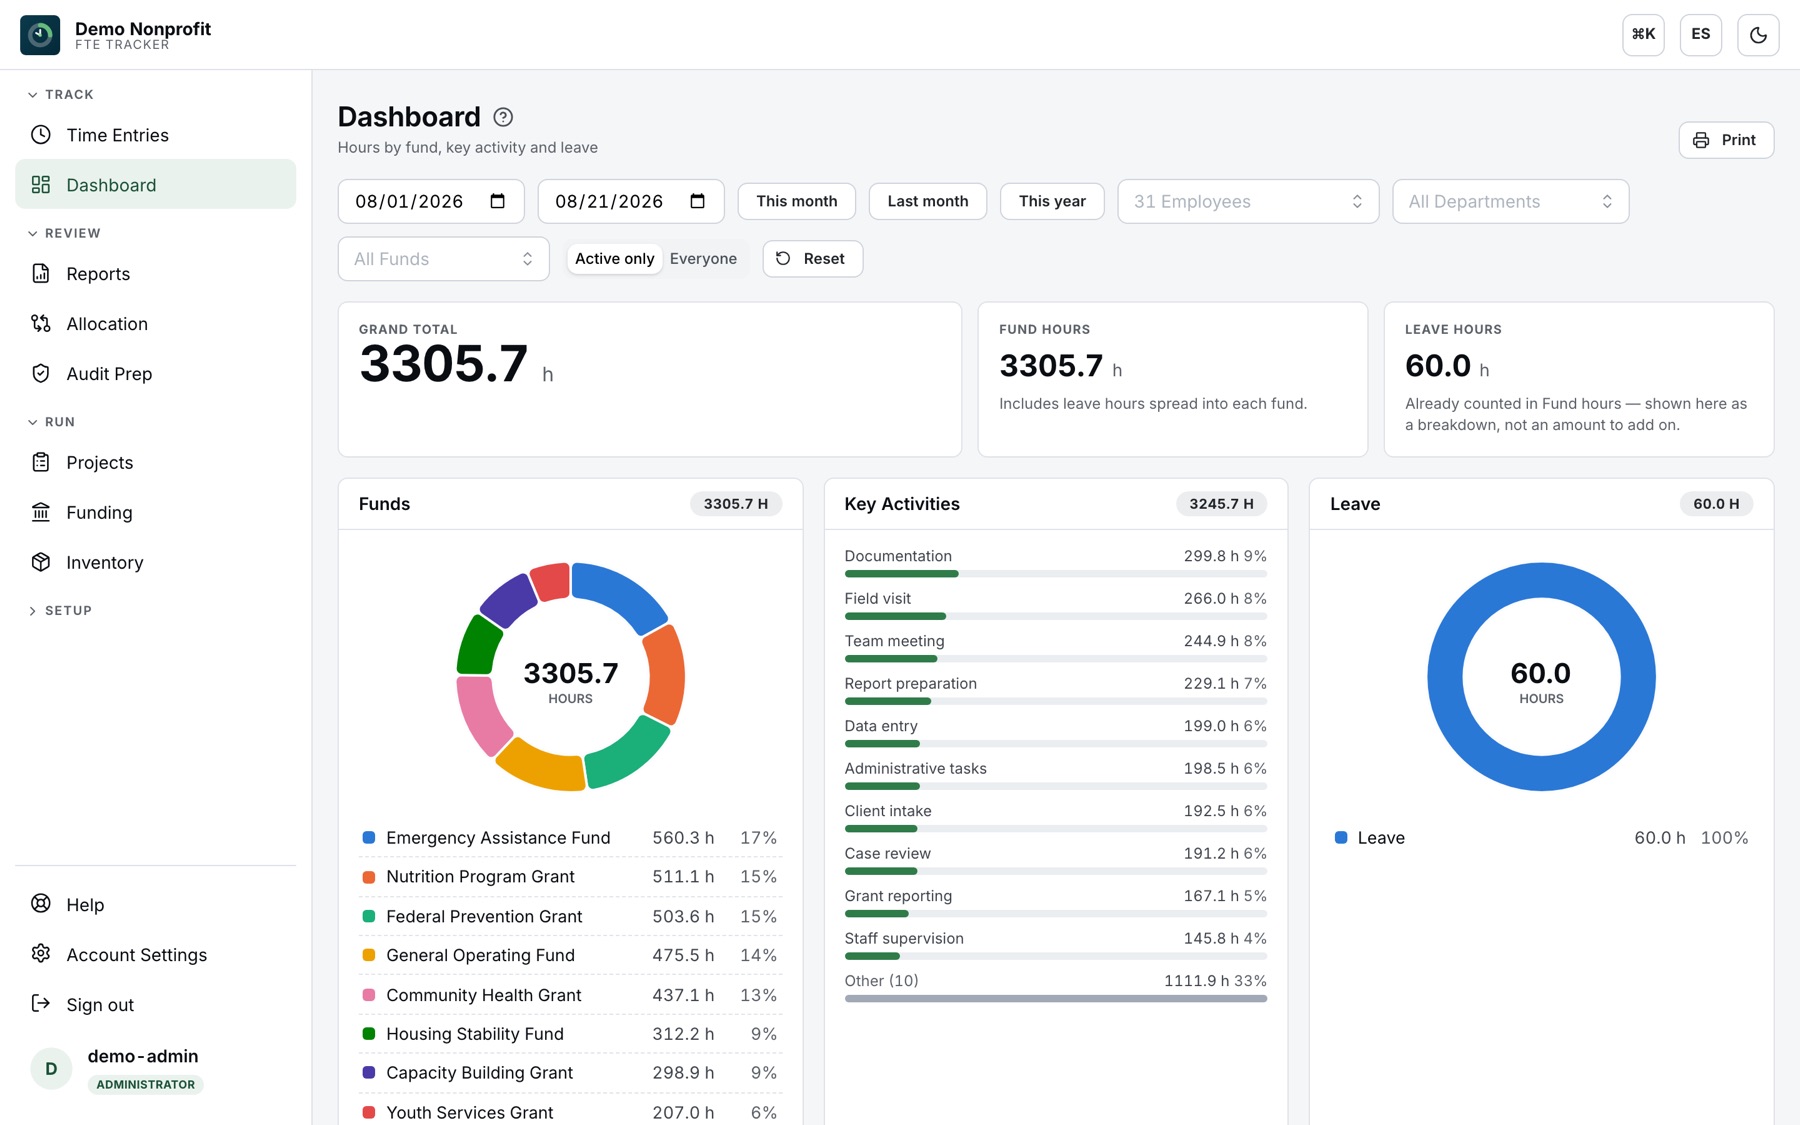Click the printer icon in Print button
Image resolution: width=1800 pixels, height=1125 pixels.
click(1701, 140)
